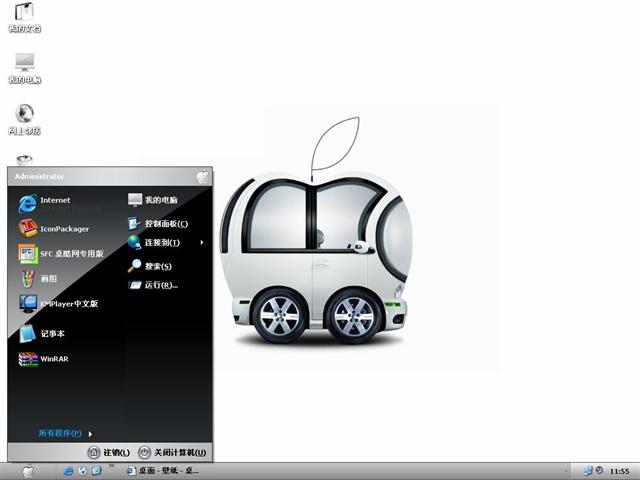Viewport: 640px width, 480px height.
Task: Click the Apple-logo Start button on the taskbar
Action: click(28, 471)
